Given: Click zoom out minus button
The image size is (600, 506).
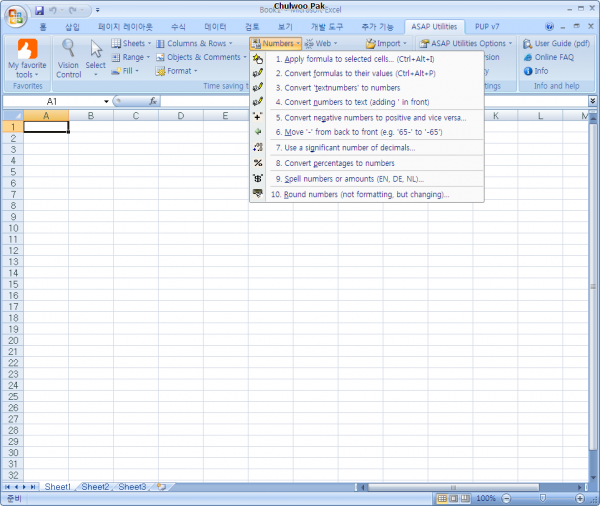Looking at the screenshot, I should [506, 498].
